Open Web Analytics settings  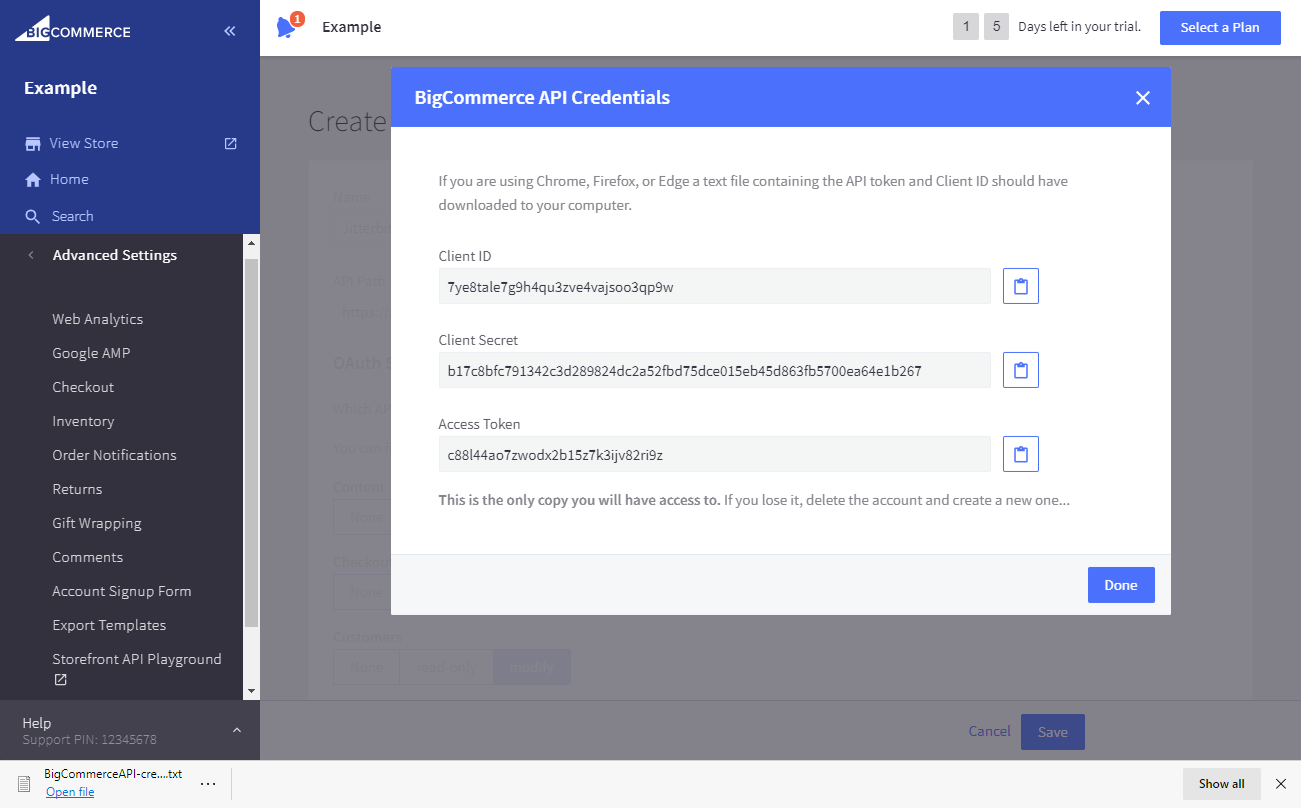[x=97, y=319]
